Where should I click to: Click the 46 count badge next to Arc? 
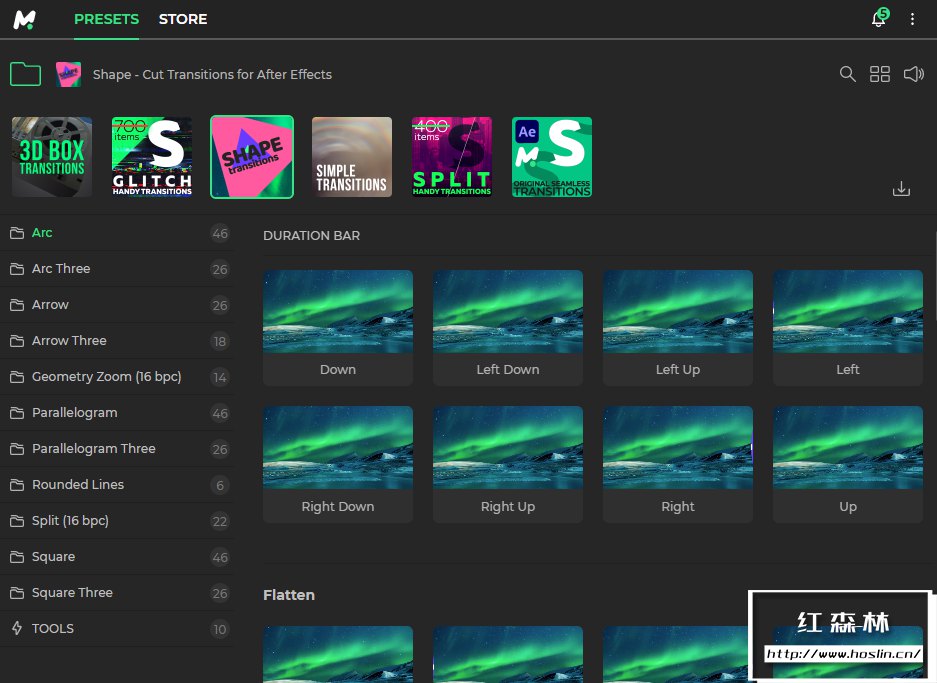point(220,234)
